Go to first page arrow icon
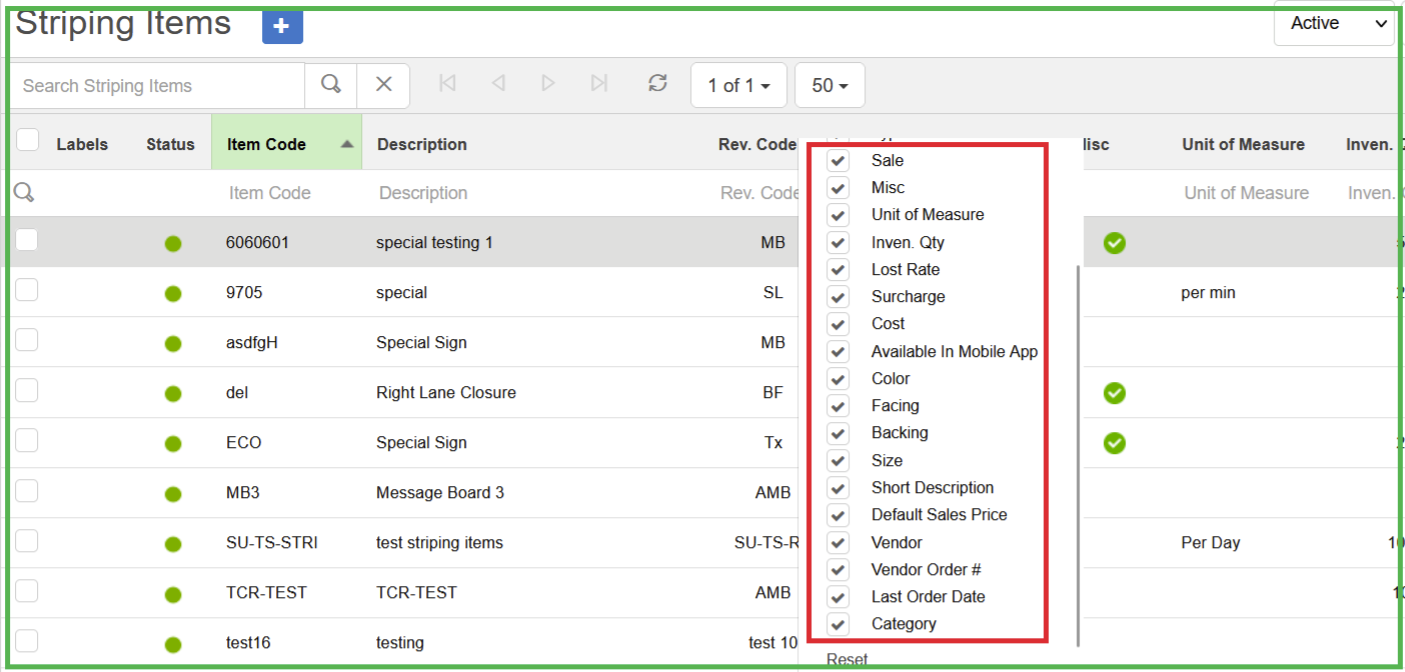The image size is (1405, 672). click(x=448, y=84)
